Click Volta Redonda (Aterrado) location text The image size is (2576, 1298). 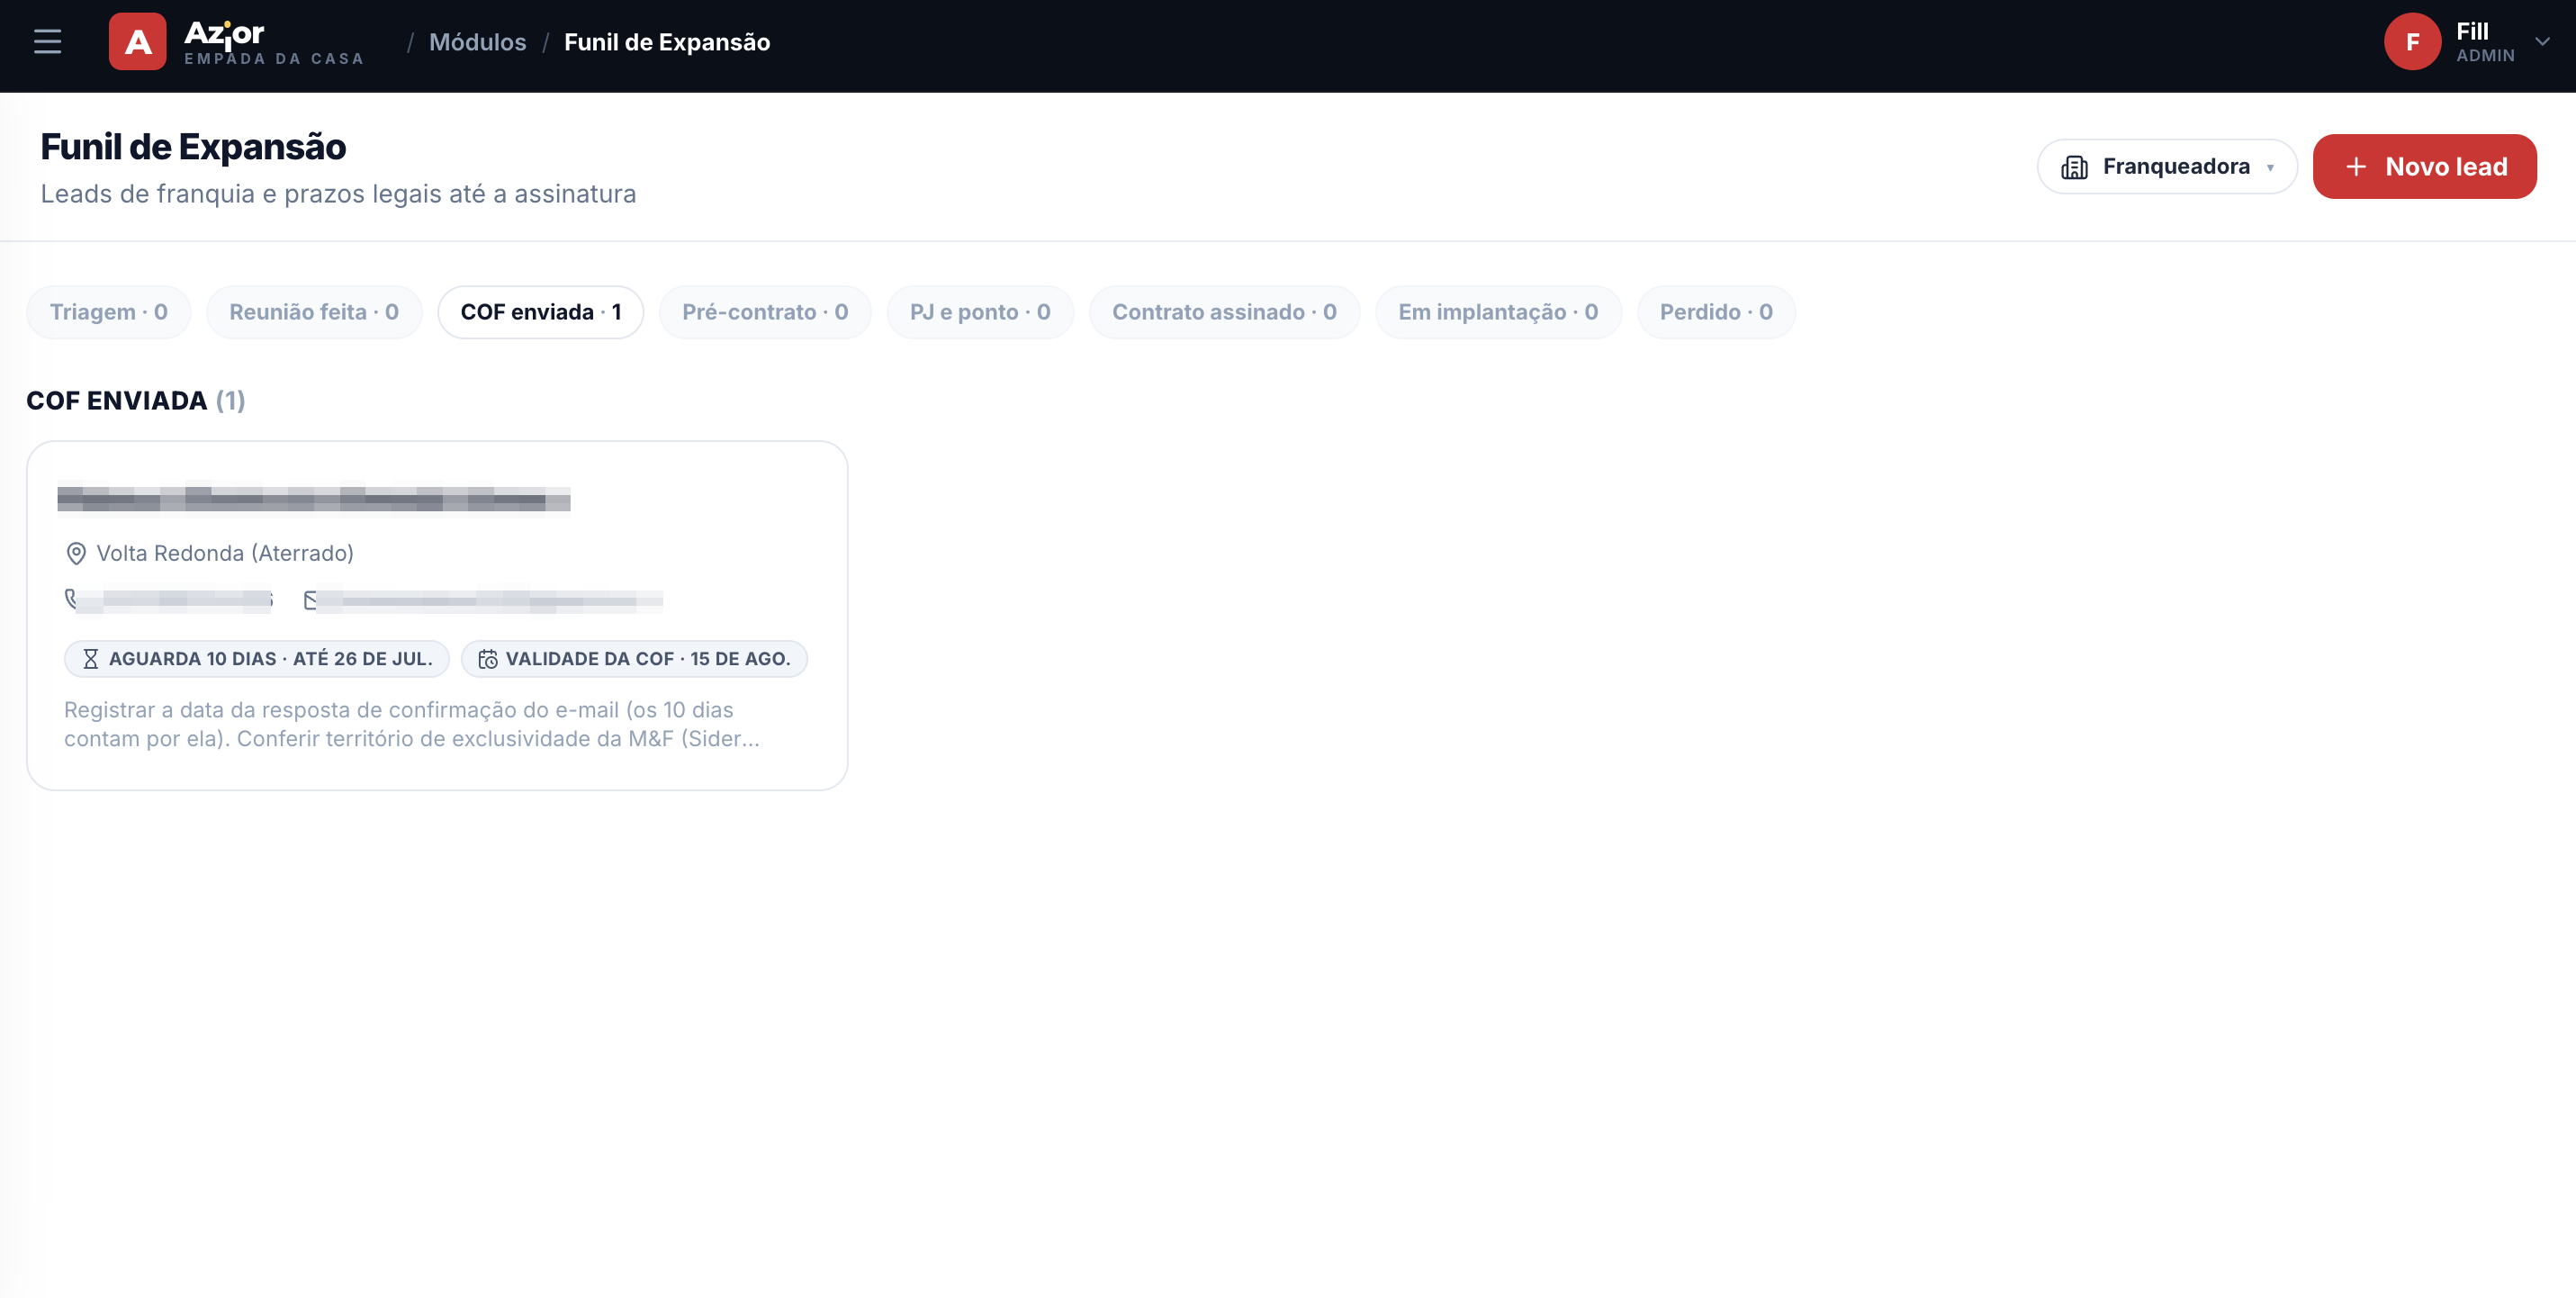225,554
